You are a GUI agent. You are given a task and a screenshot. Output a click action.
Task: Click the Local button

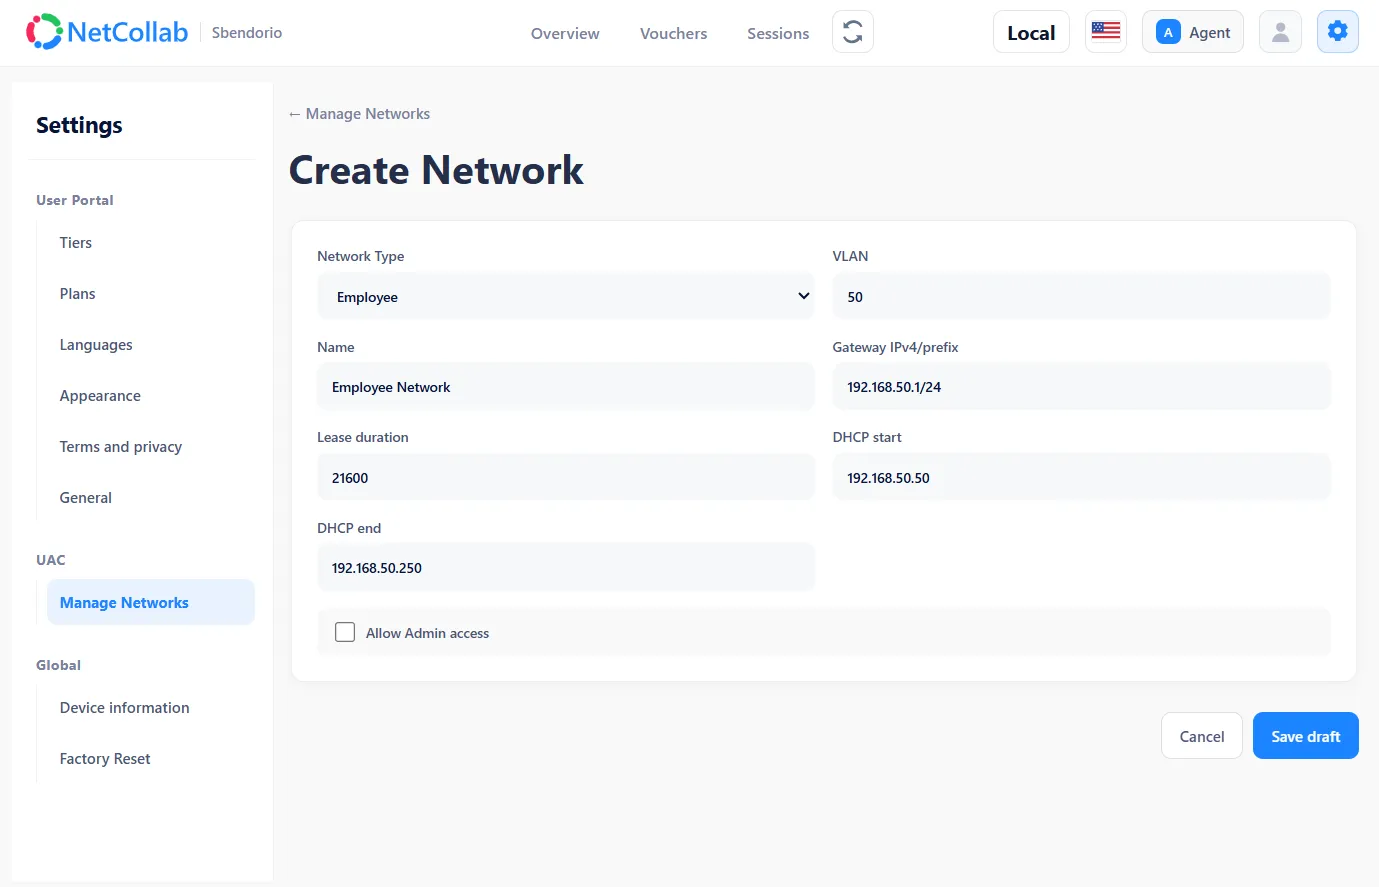tap(1031, 32)
